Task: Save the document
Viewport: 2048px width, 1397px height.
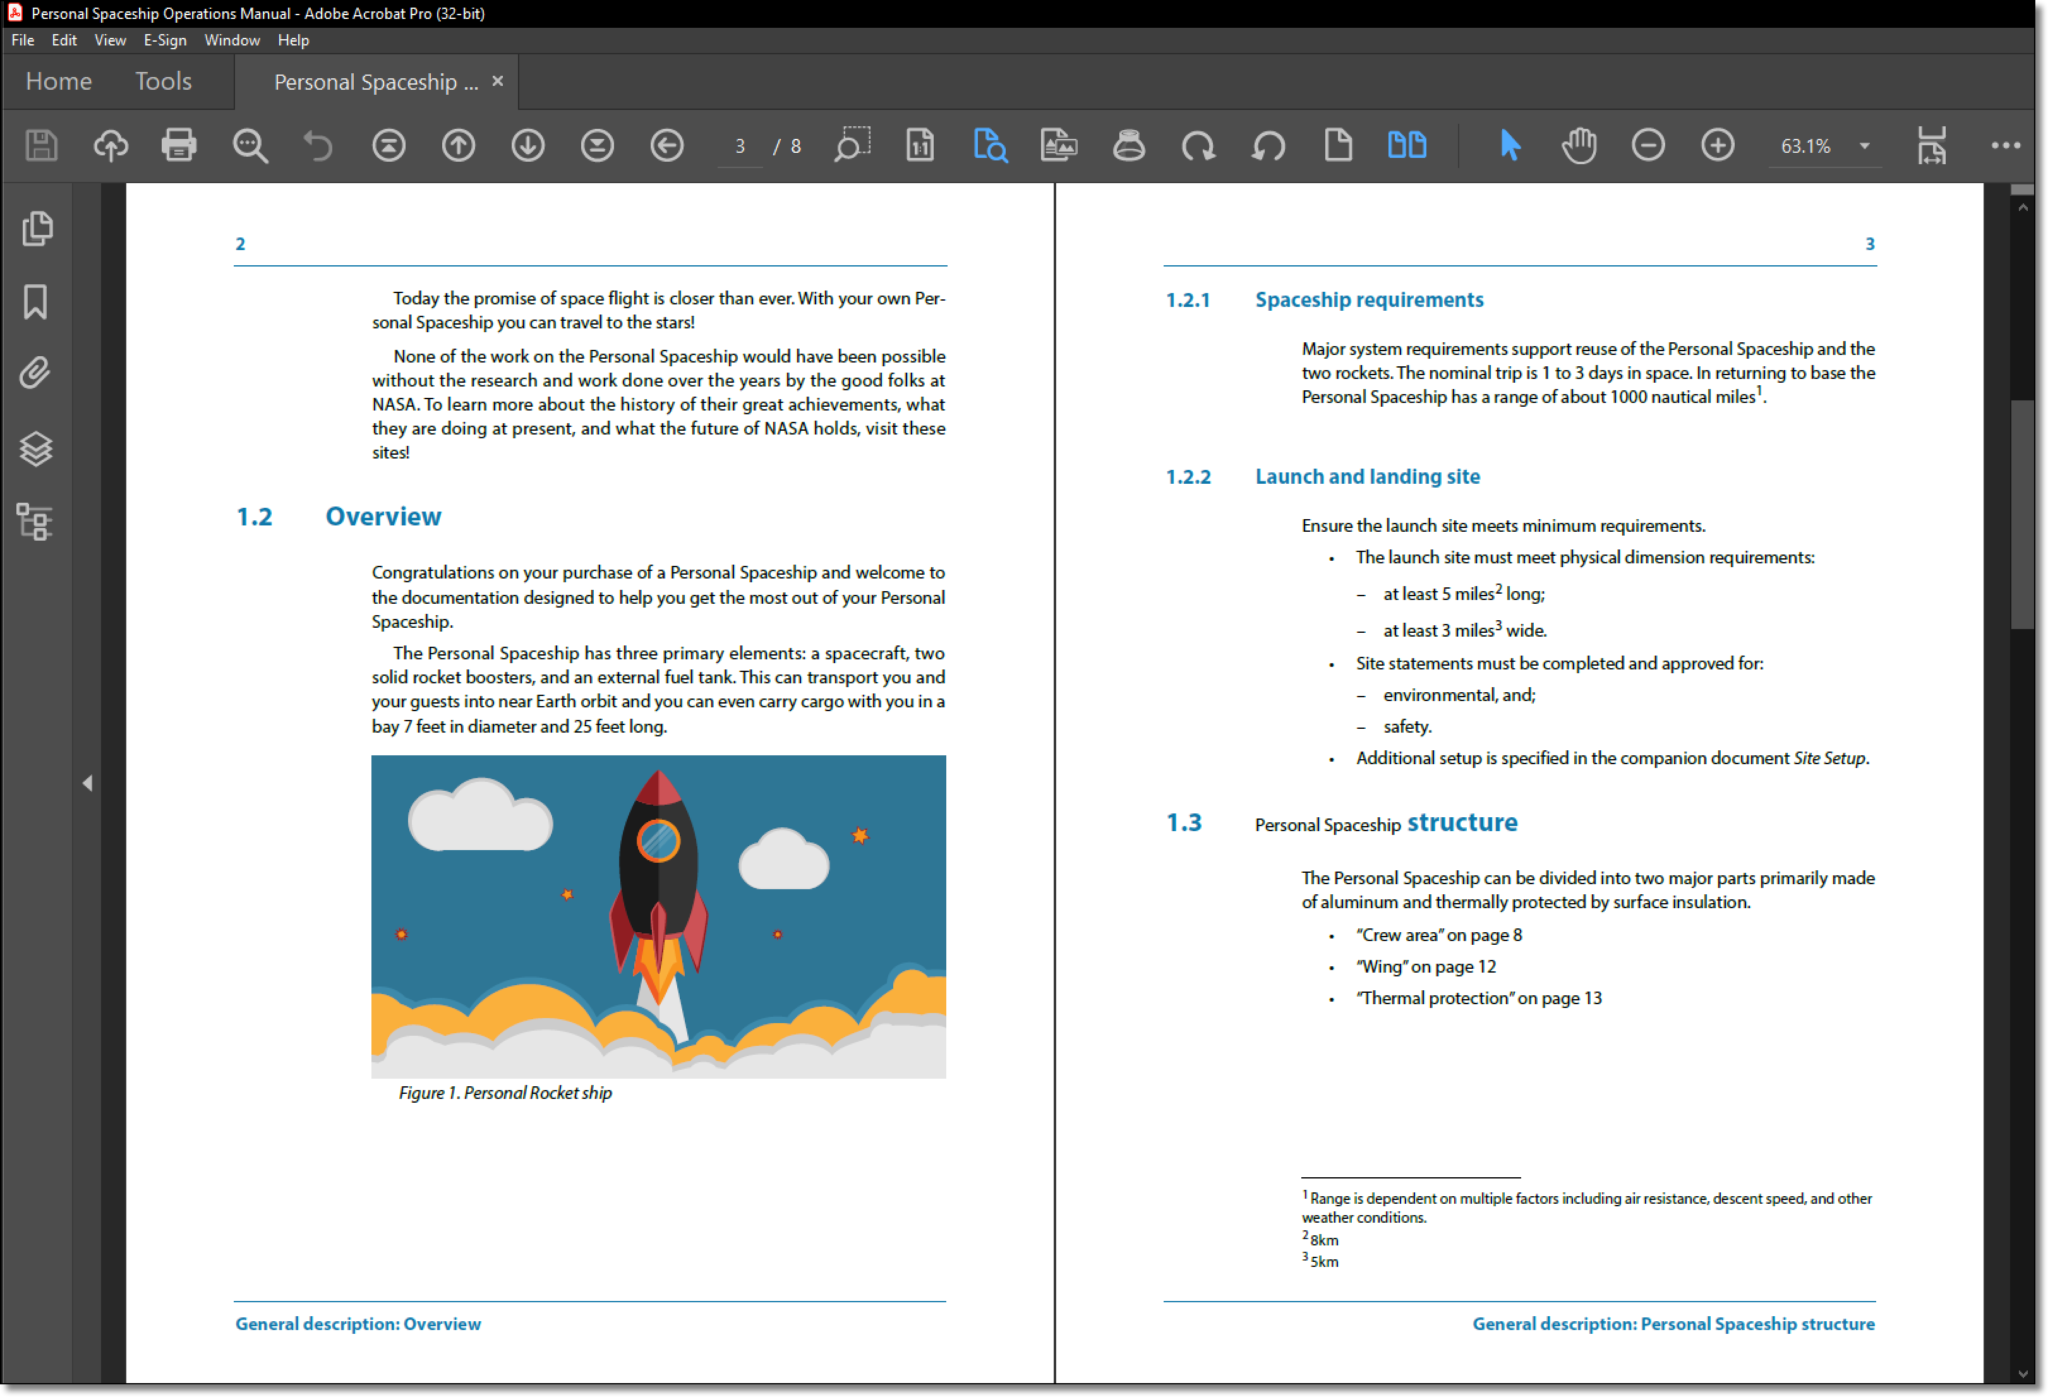Action: click(40, 145)
